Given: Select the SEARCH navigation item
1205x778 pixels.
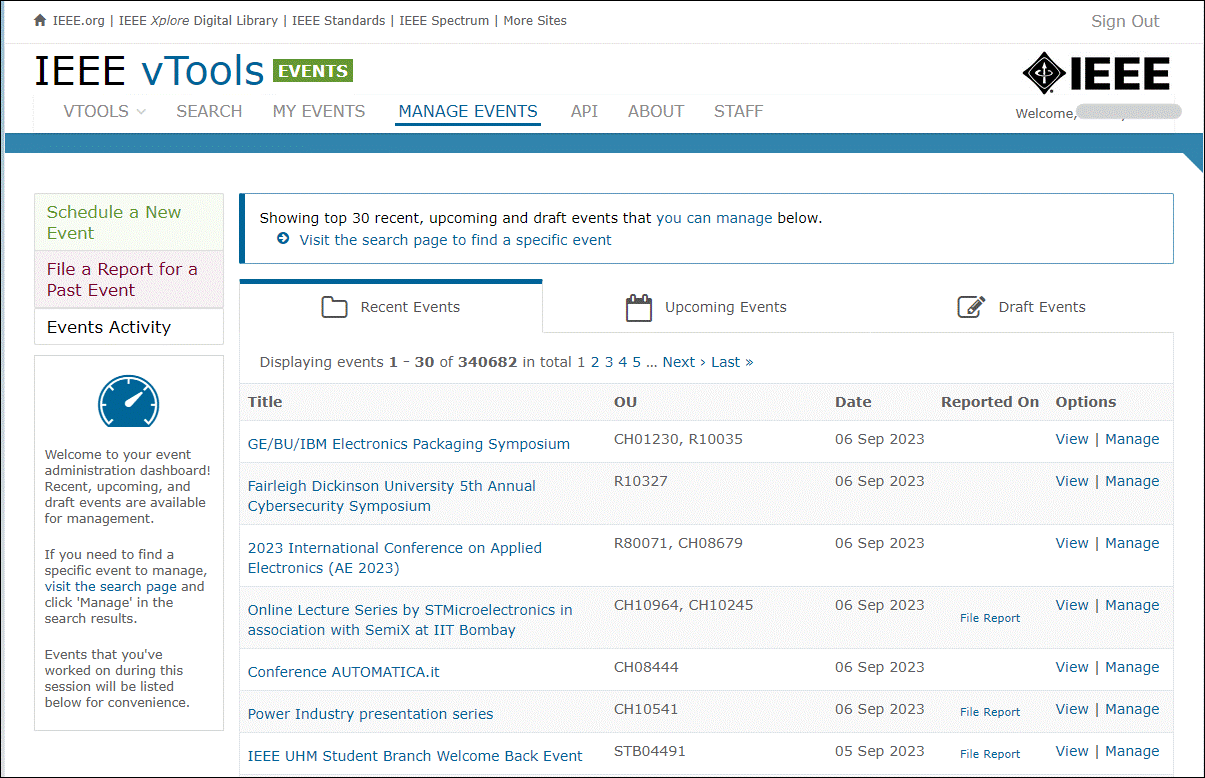Looking at the screenshot, I should click(209, 111).
